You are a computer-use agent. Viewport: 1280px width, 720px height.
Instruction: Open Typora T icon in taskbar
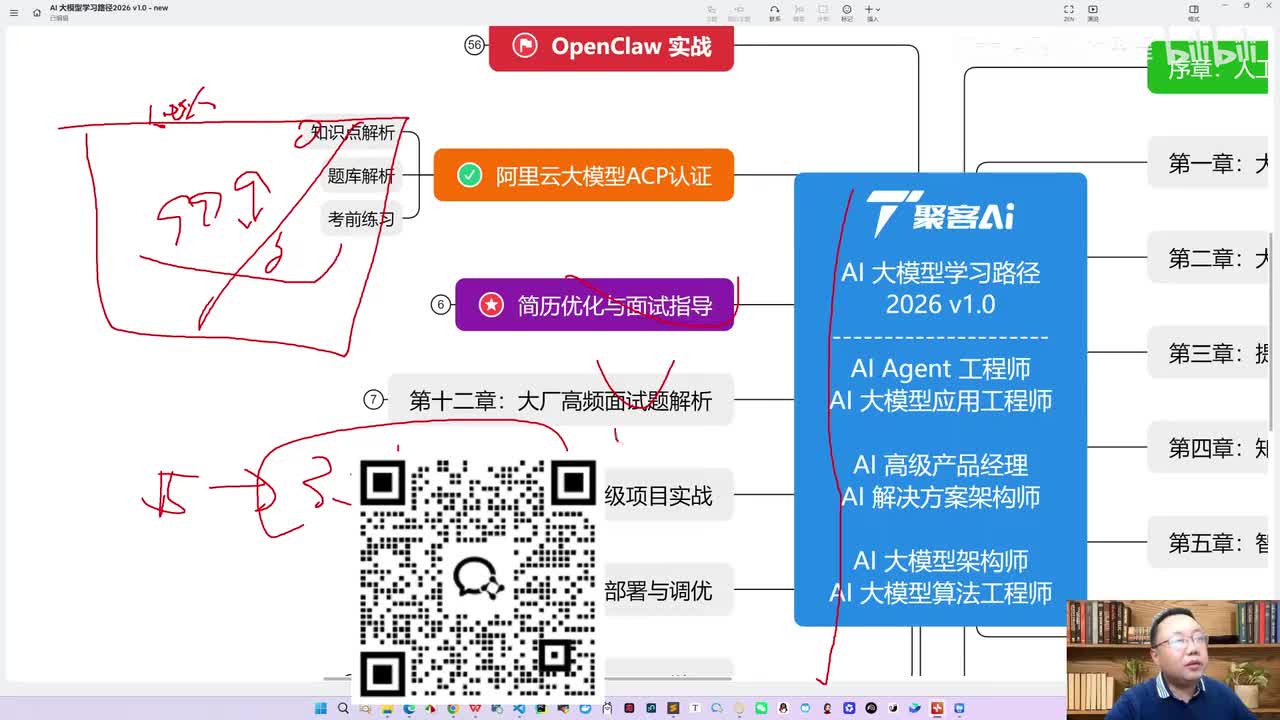694,708
